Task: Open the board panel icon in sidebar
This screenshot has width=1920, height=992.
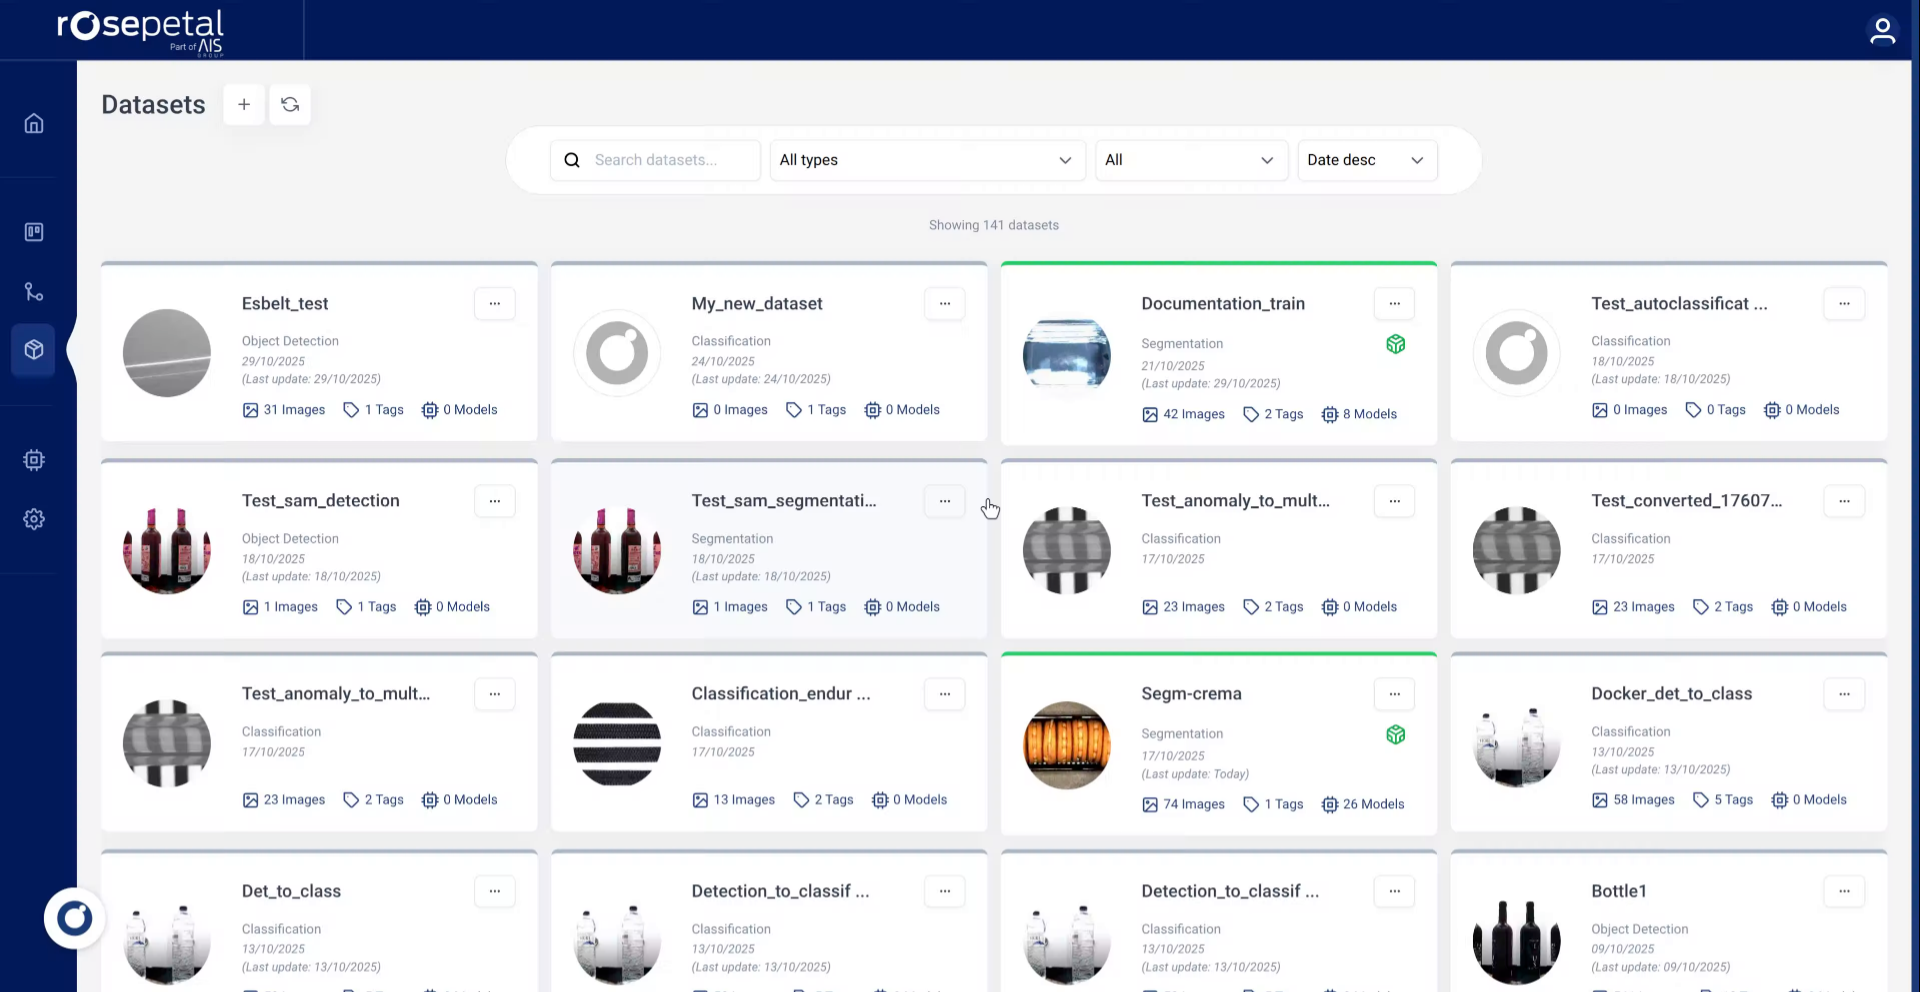Action: [34, 232]
